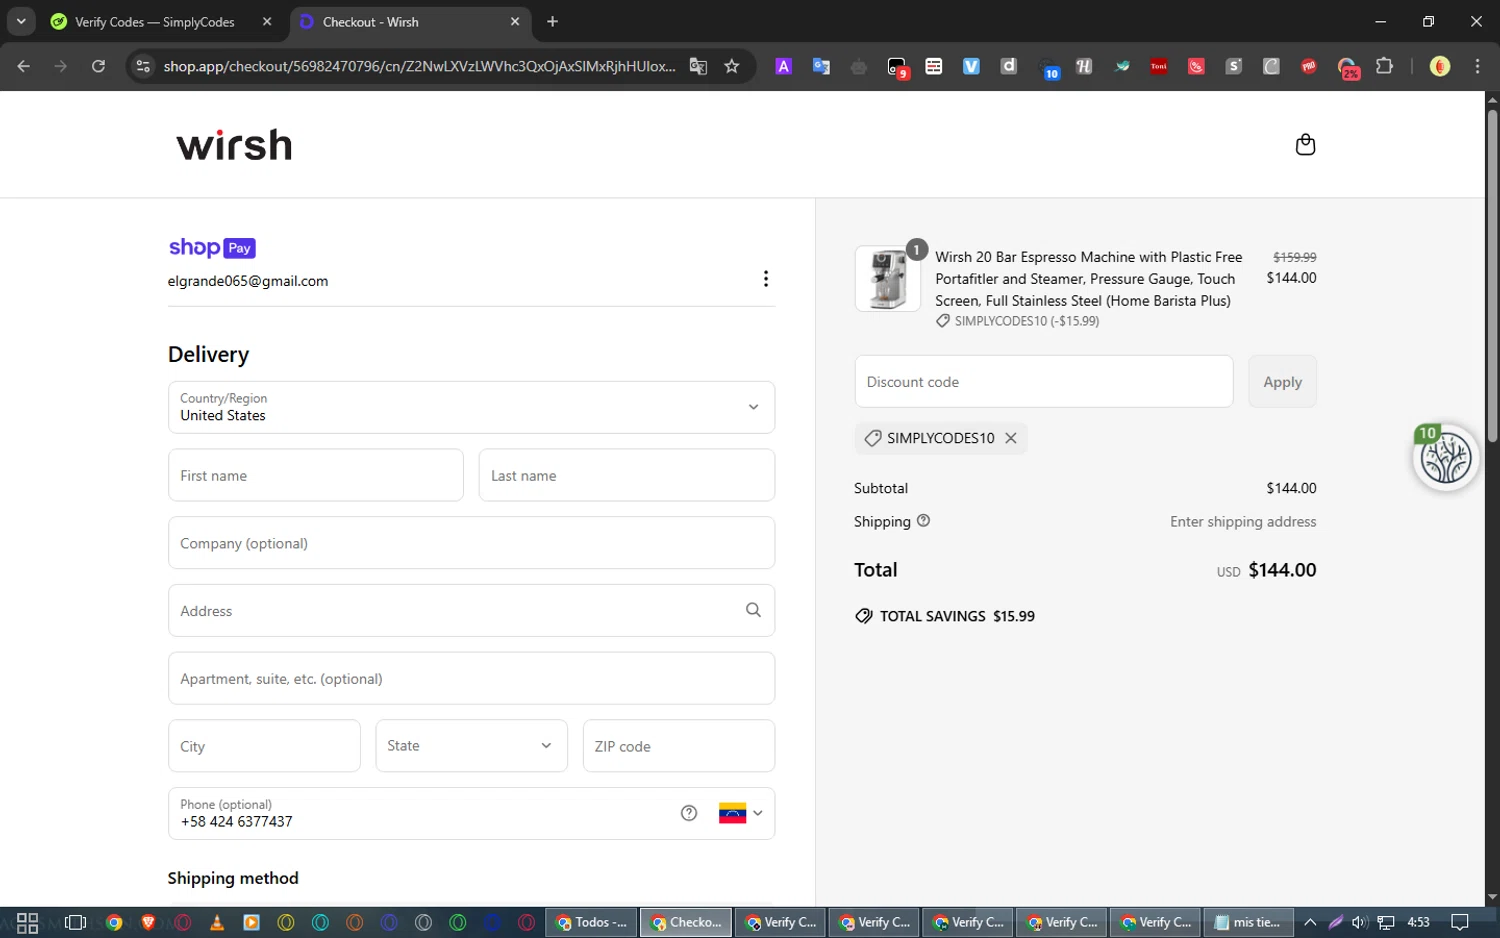Close the Checkout - Wirsh tab
The image size is (1500, 938).
tap(515, 22)
